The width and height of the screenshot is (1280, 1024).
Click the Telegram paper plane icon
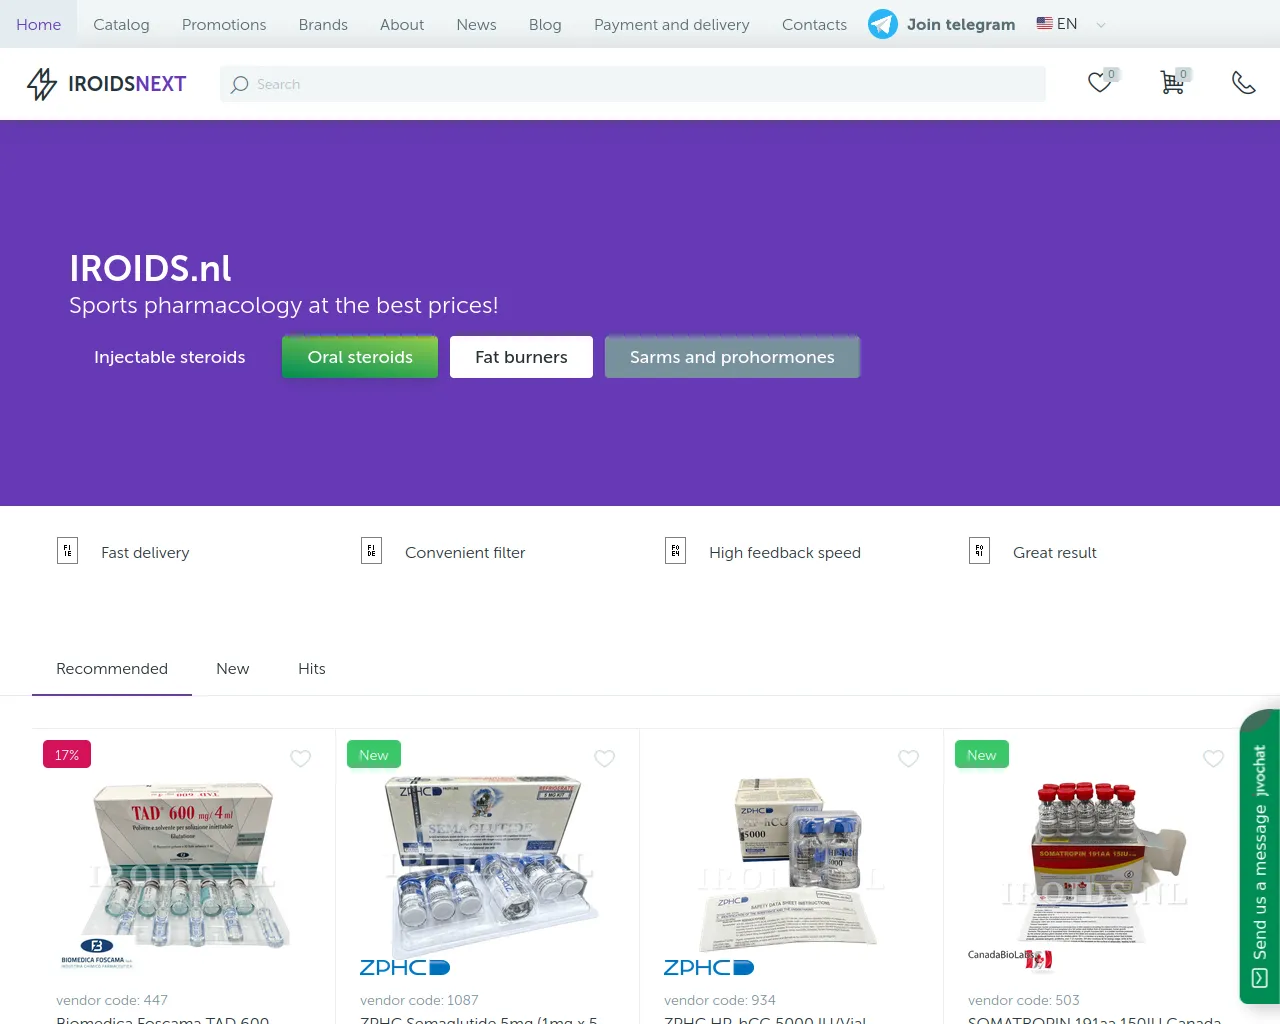(882, 24)
